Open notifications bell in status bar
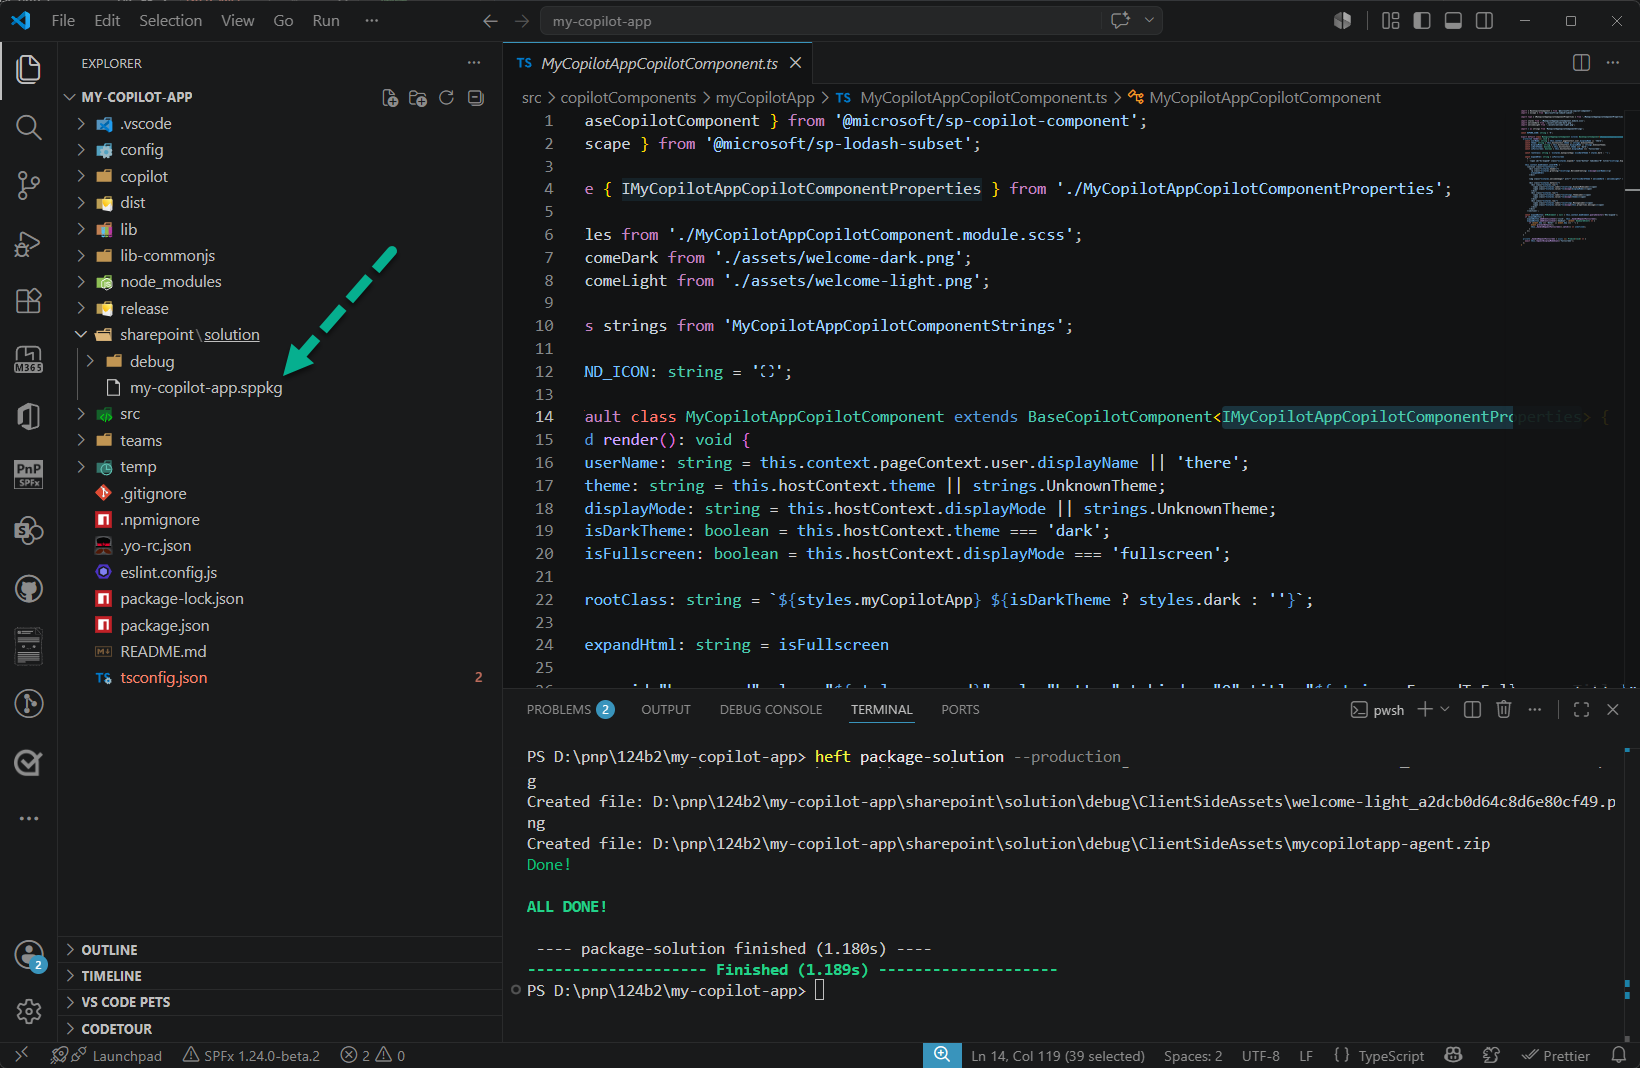Screen dimensions: 1640x1068 tap(1619, 1055)
